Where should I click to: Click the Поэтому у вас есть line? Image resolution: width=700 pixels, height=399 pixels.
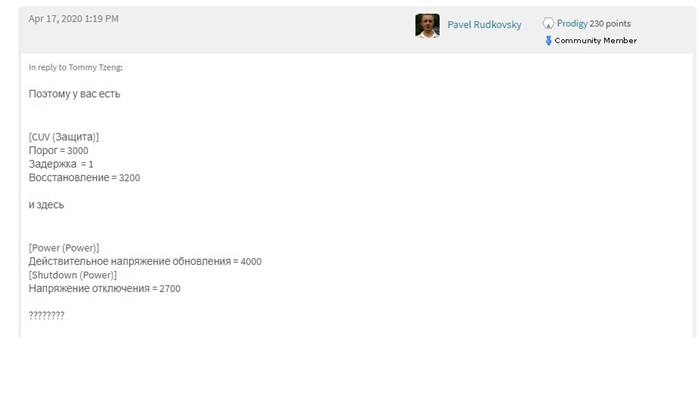click(x=75, y=94)
